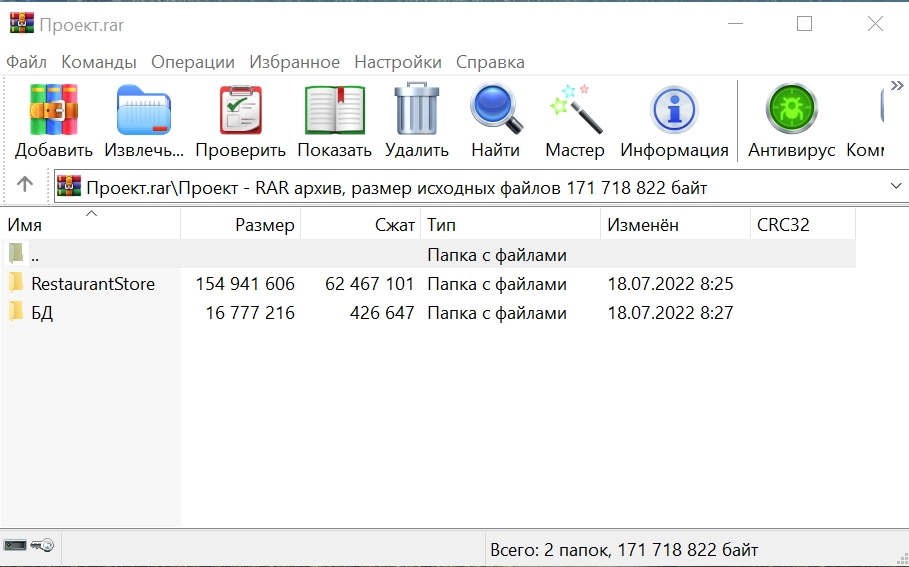Sort by the Изменён column header
This screenshot has width=909, height=567.
[642, 225]
